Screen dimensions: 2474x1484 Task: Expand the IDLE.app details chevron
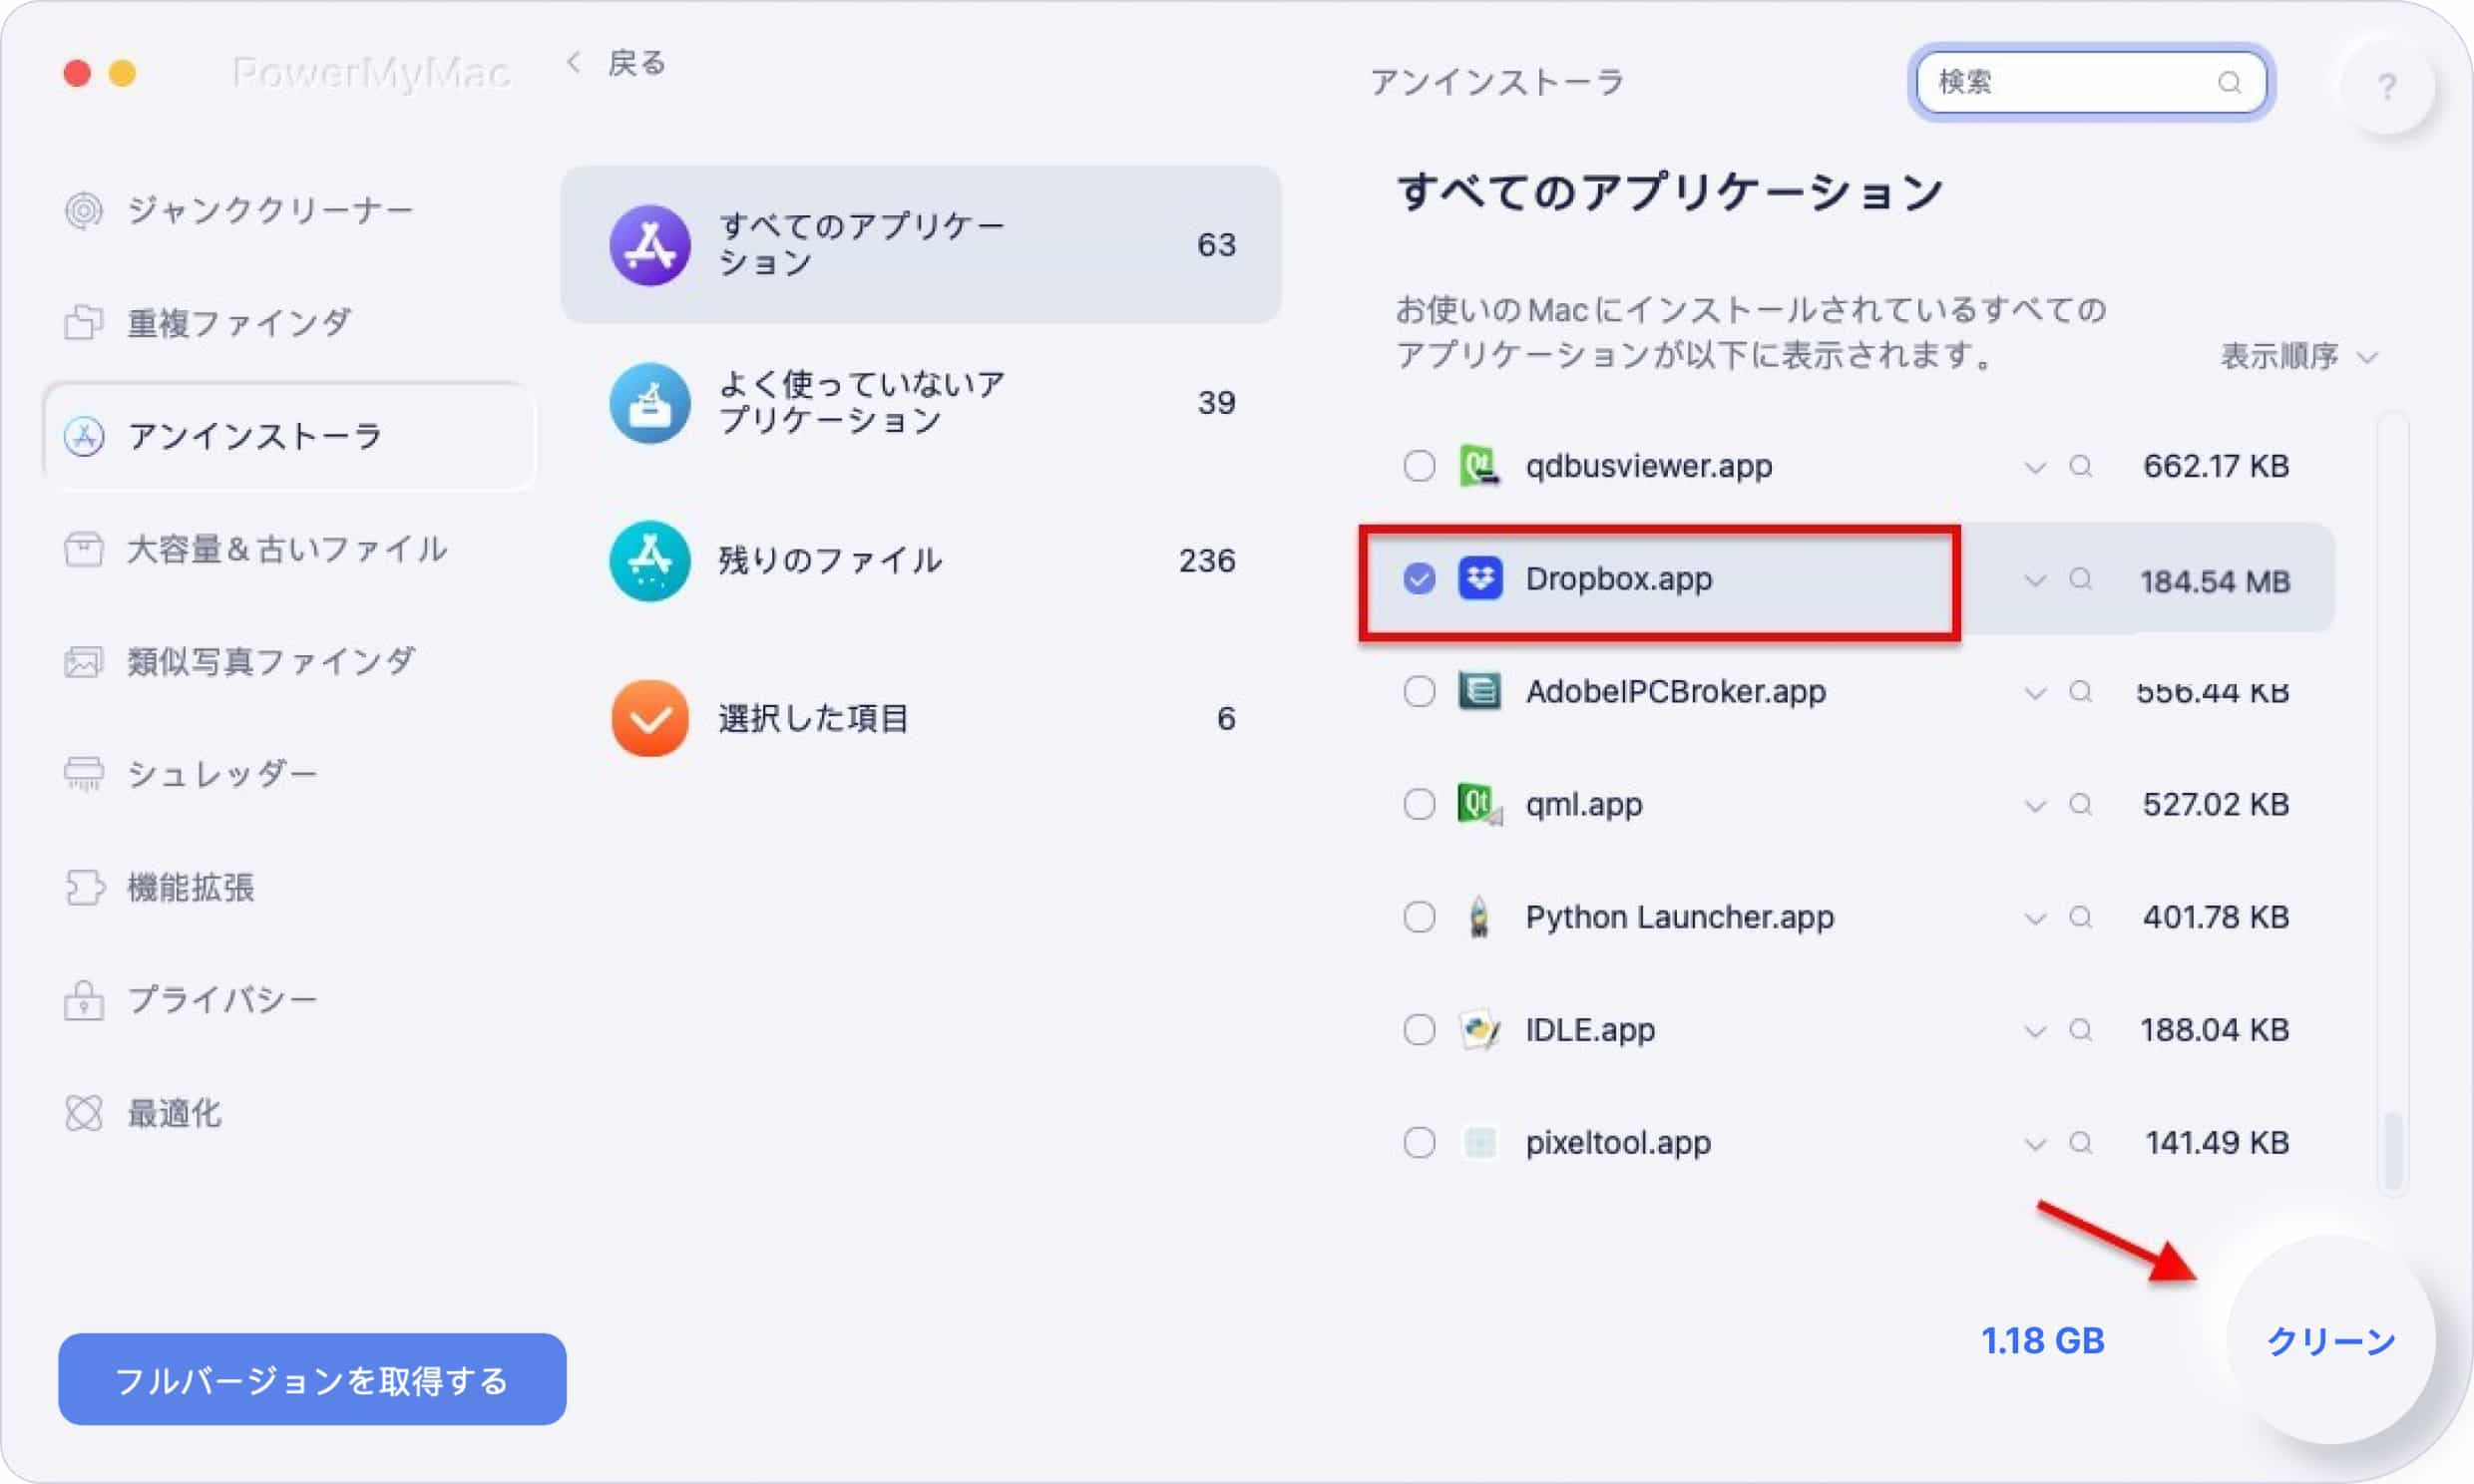pos(2034,1032)
